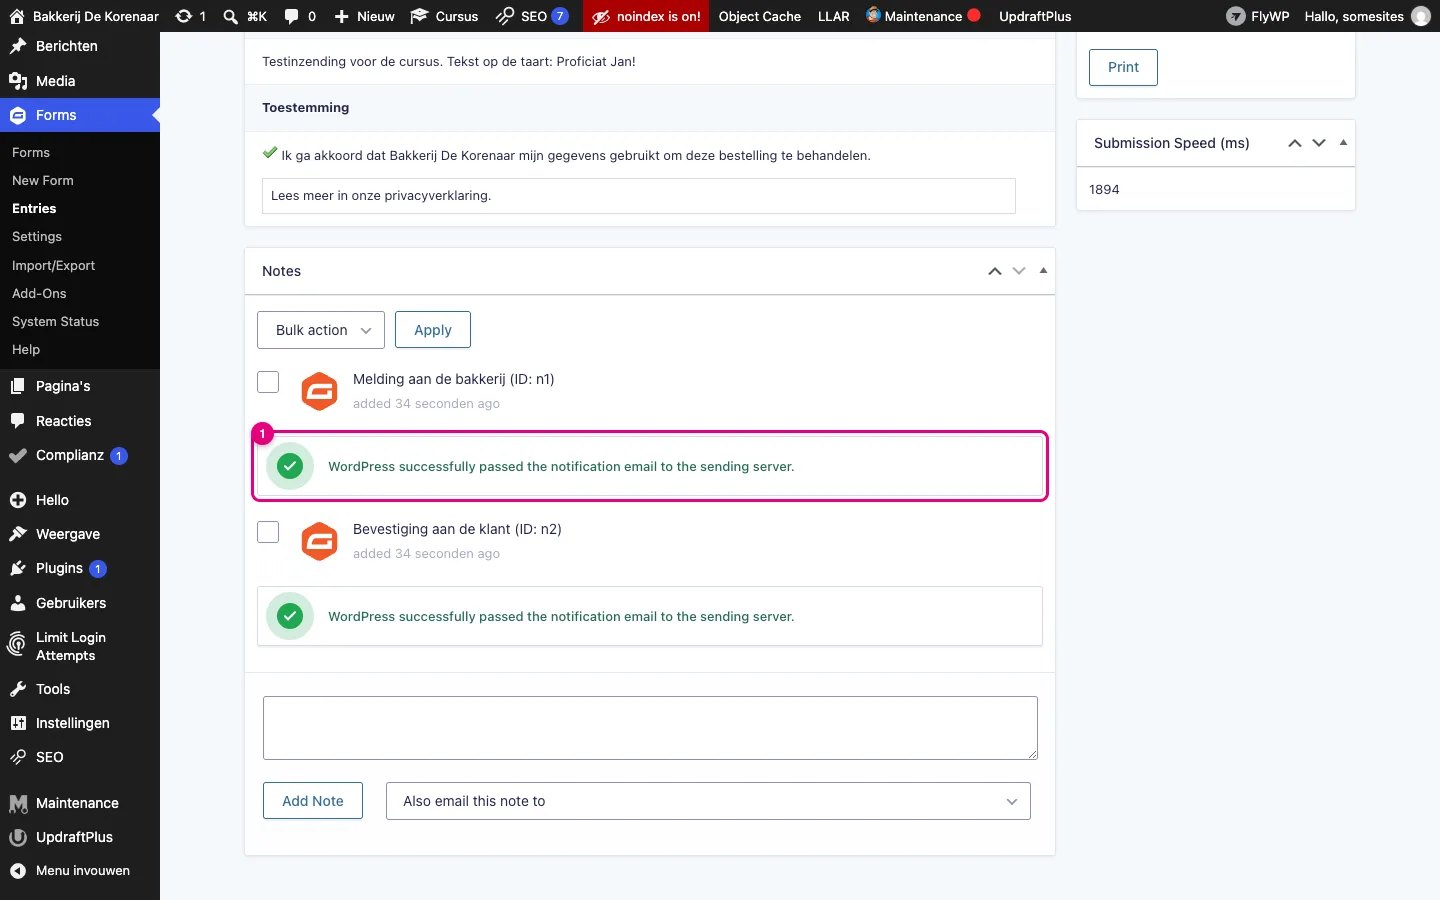This screenshot has width=1440, height=900.
Task: Open Complianz in the sidebar
Action: (x=70, y=455)
